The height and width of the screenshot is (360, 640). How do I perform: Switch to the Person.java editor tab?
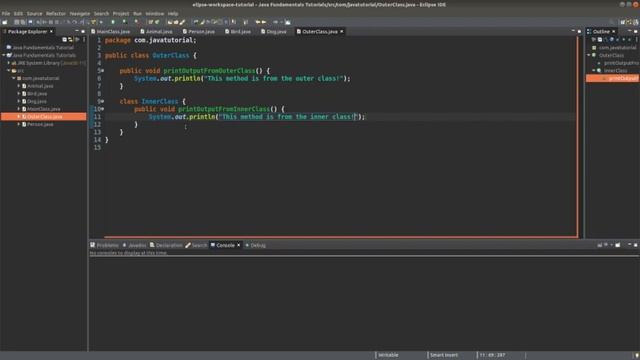coord(199,31)
